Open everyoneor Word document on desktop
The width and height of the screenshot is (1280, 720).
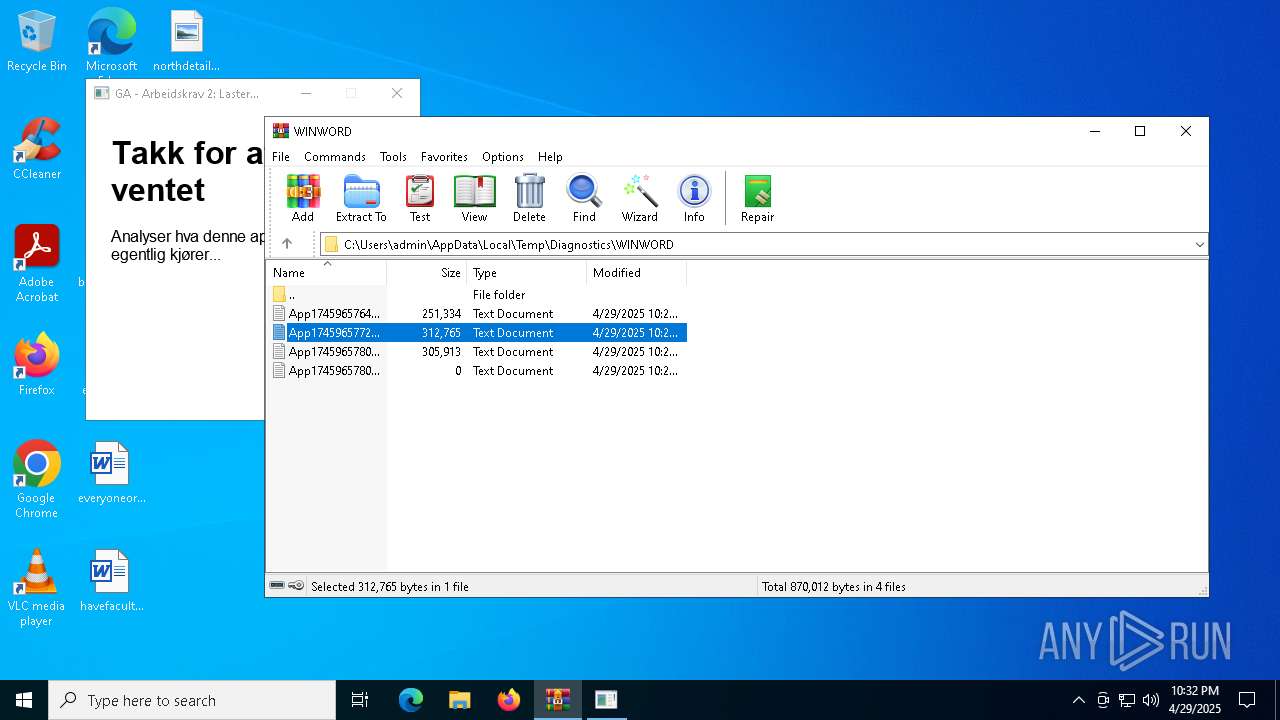111,473
